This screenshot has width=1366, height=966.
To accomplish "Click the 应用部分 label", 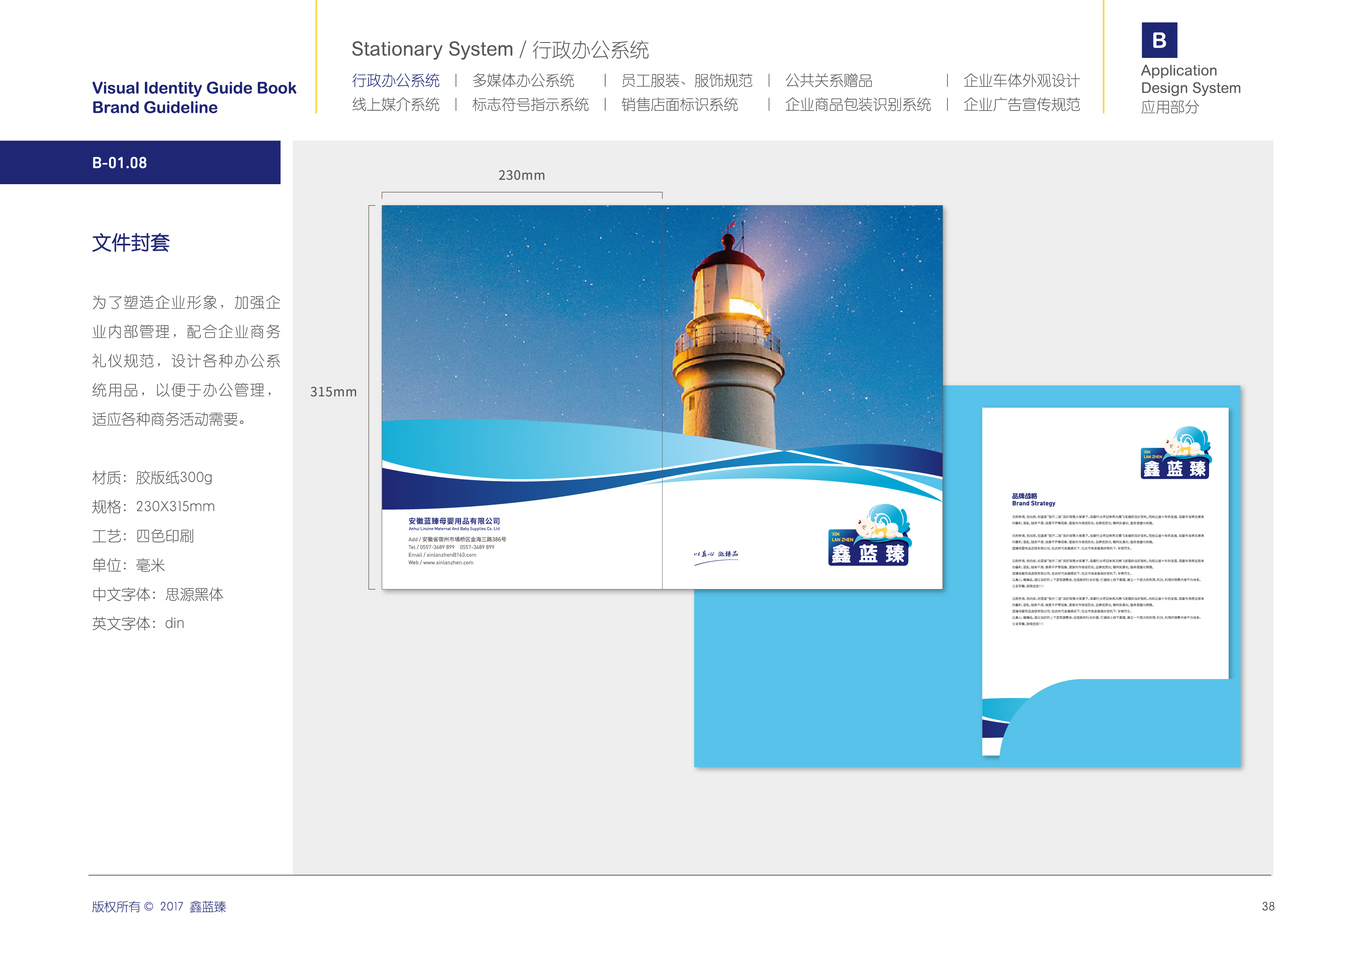I will [x=1170, y=107].
